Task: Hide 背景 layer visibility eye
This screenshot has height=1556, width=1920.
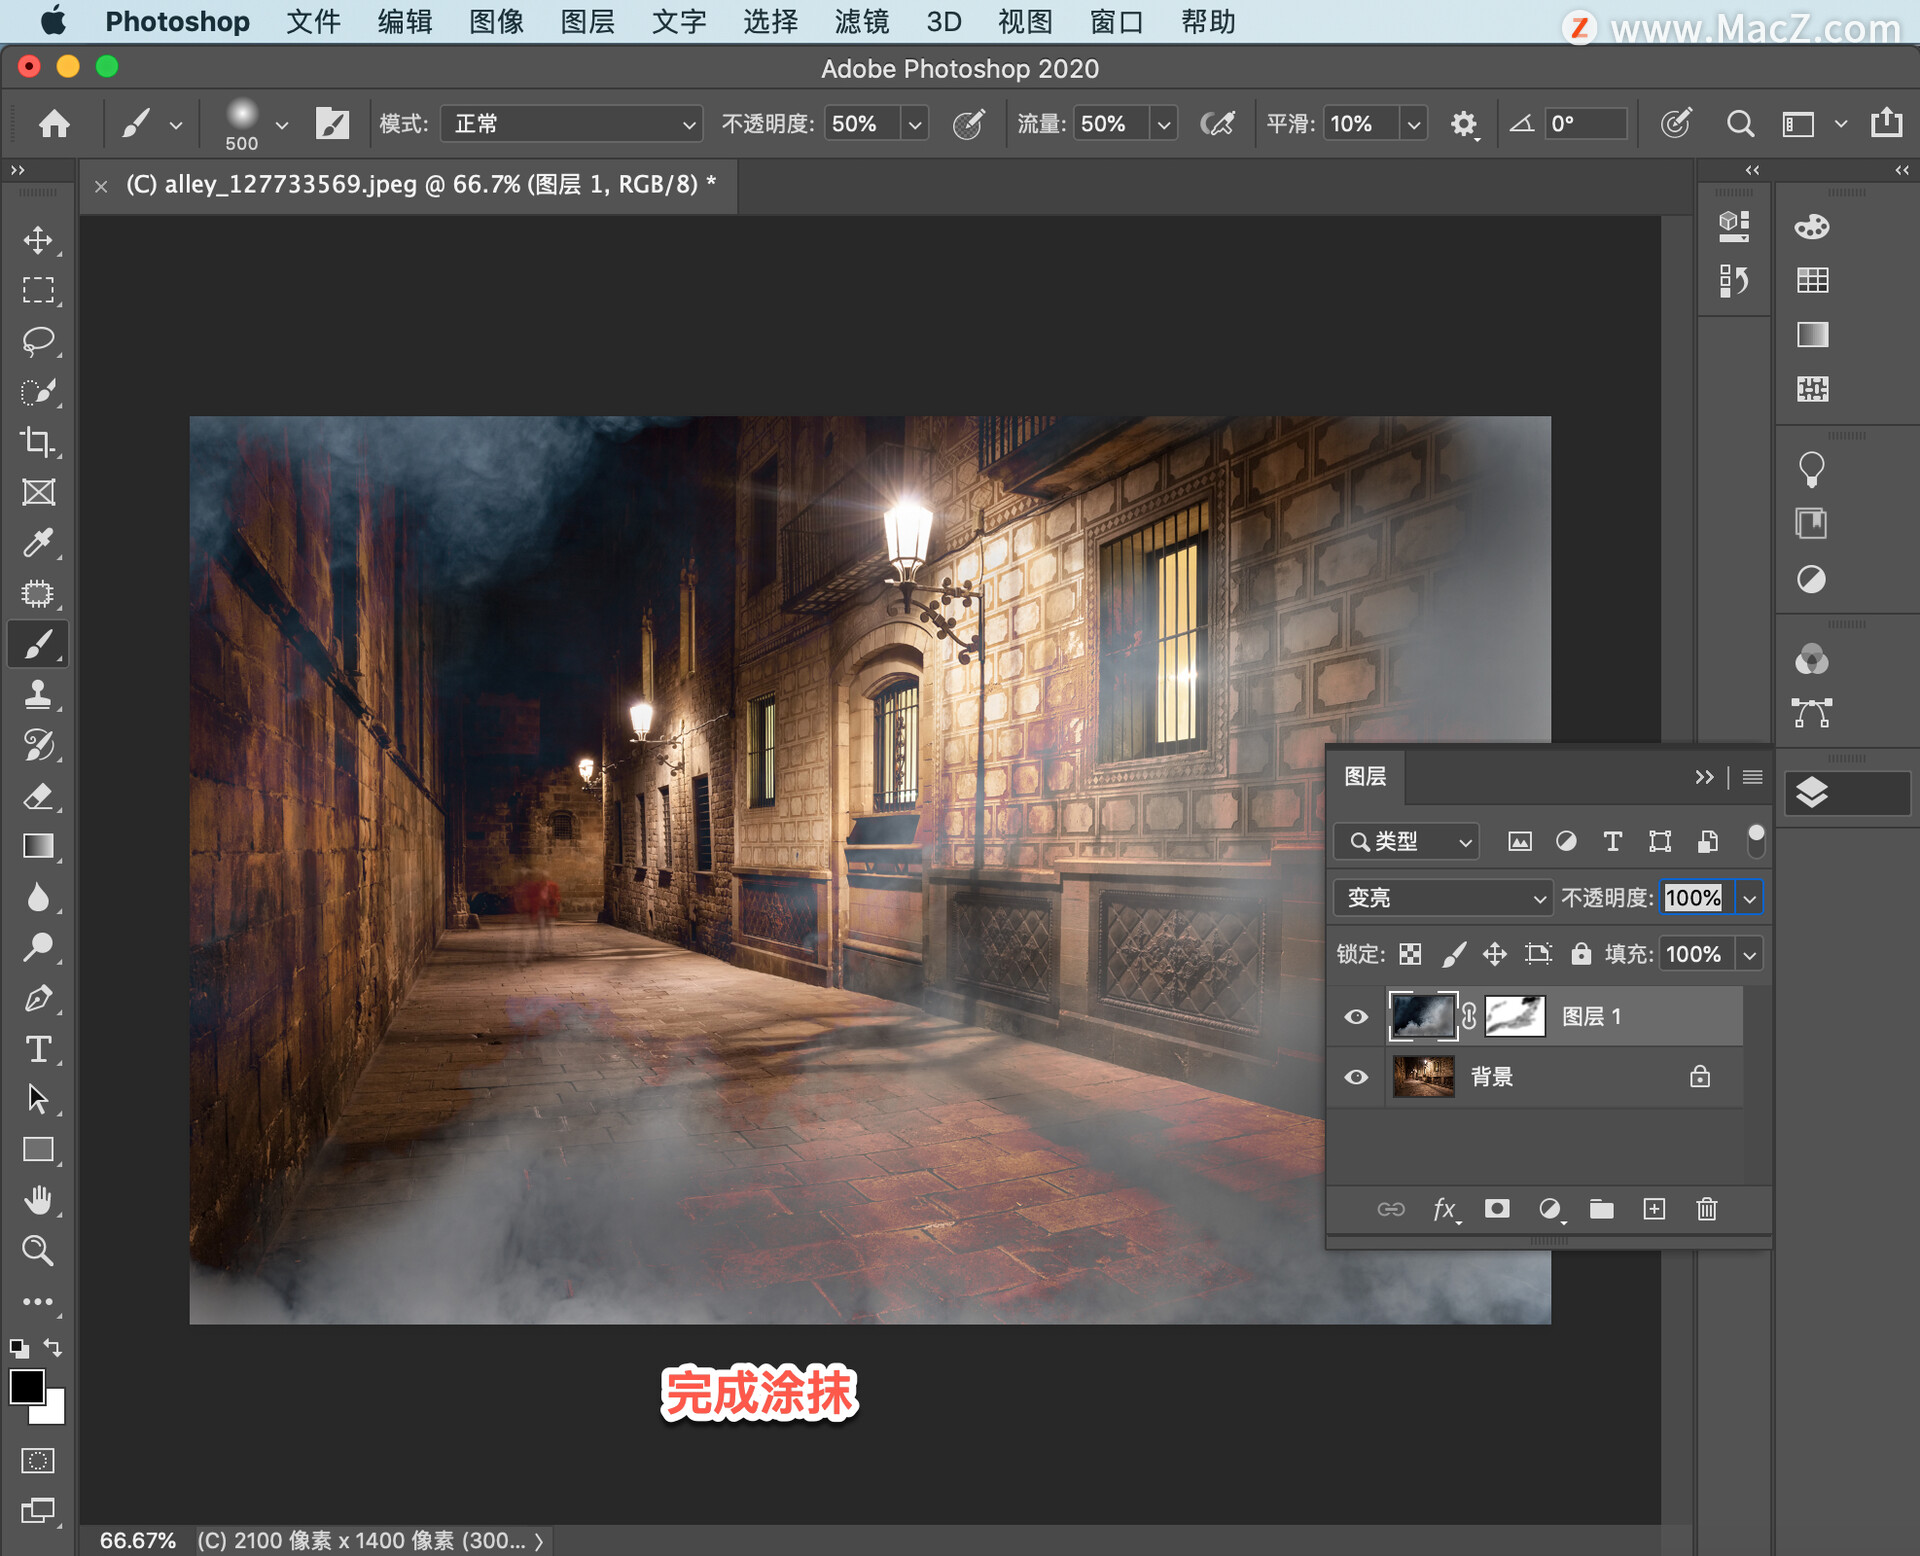Action: pos(1356,1077)
